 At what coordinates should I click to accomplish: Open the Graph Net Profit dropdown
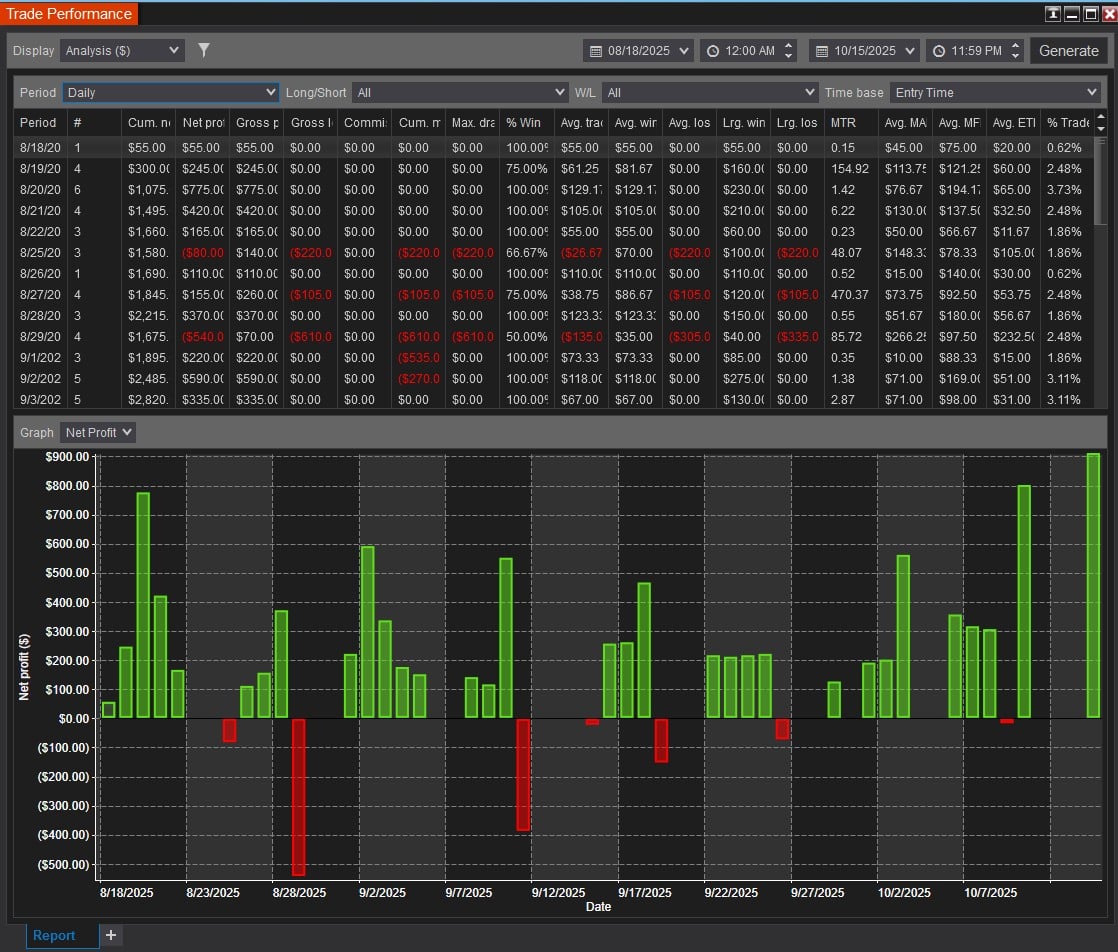point(98,432)
